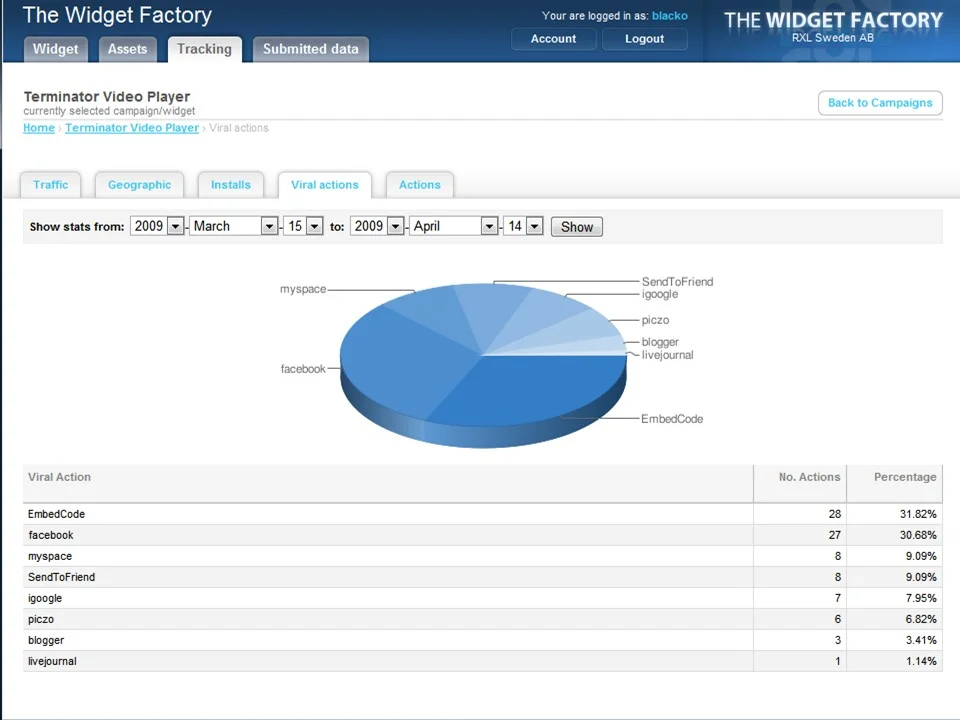The width and height of the screenshot is (960, 720).
Task: Open the end day dropdown showing 14
Action: [523, 227]
